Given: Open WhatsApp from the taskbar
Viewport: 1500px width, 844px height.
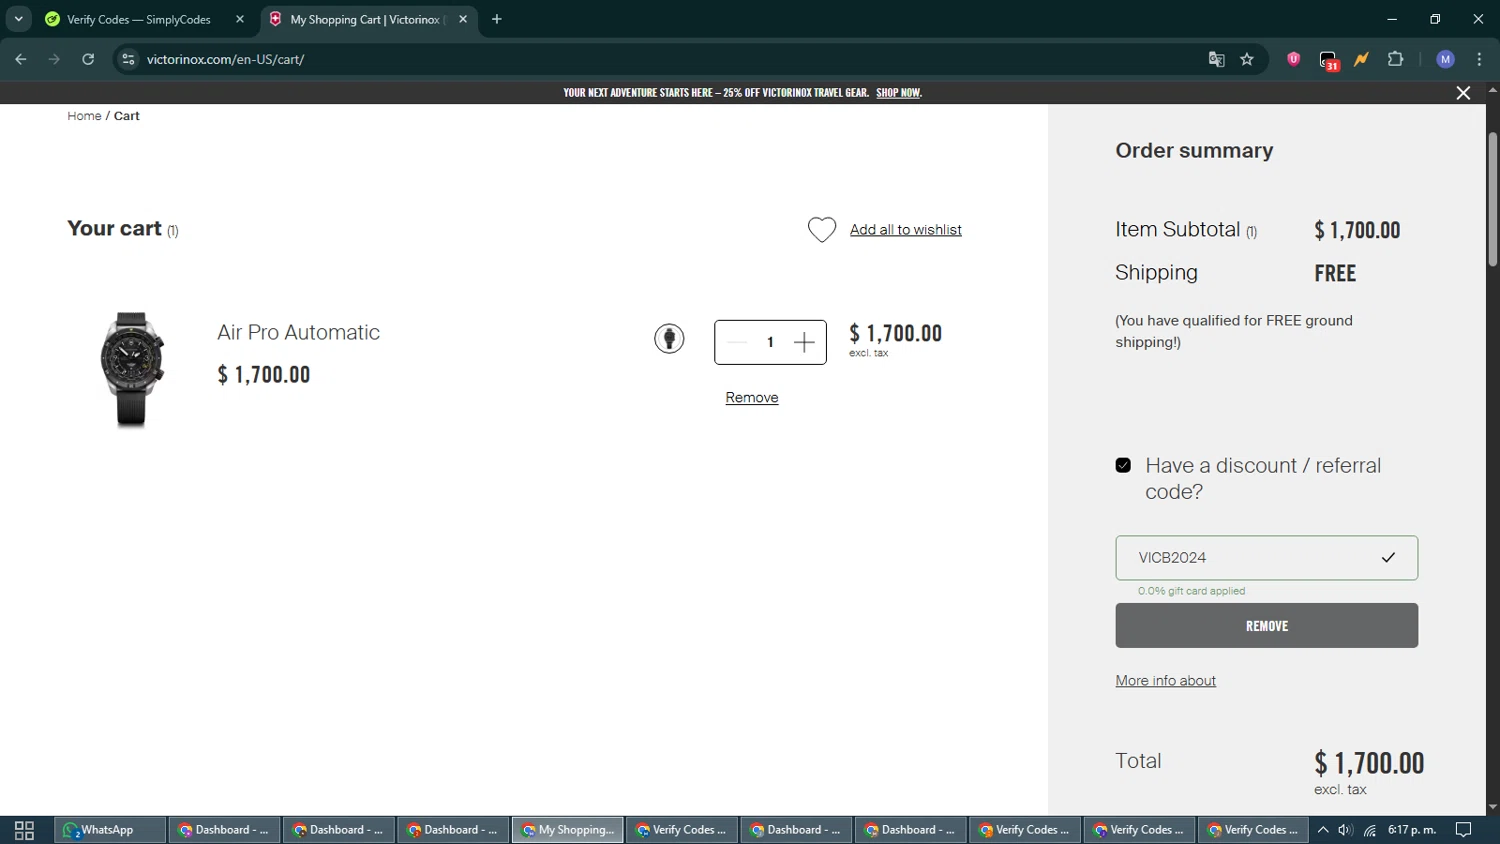Looking at the screenshot, I should click(x=109, y=830).
